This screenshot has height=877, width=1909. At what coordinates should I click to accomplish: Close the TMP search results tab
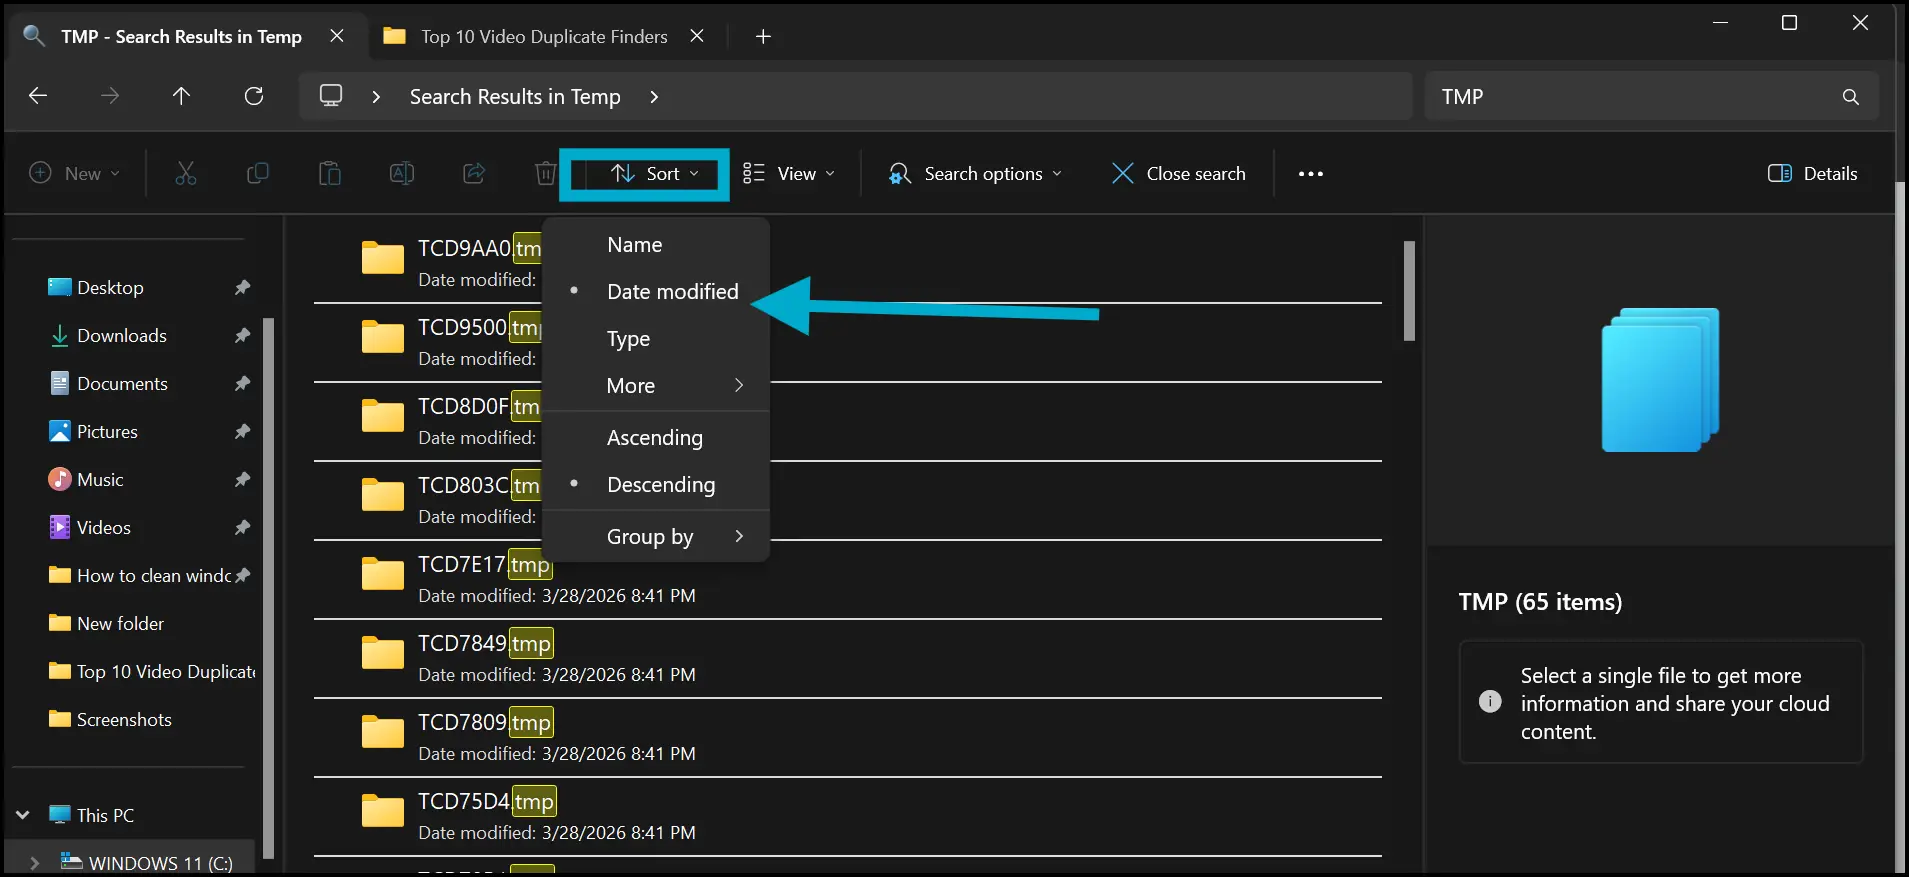(337, 36)
